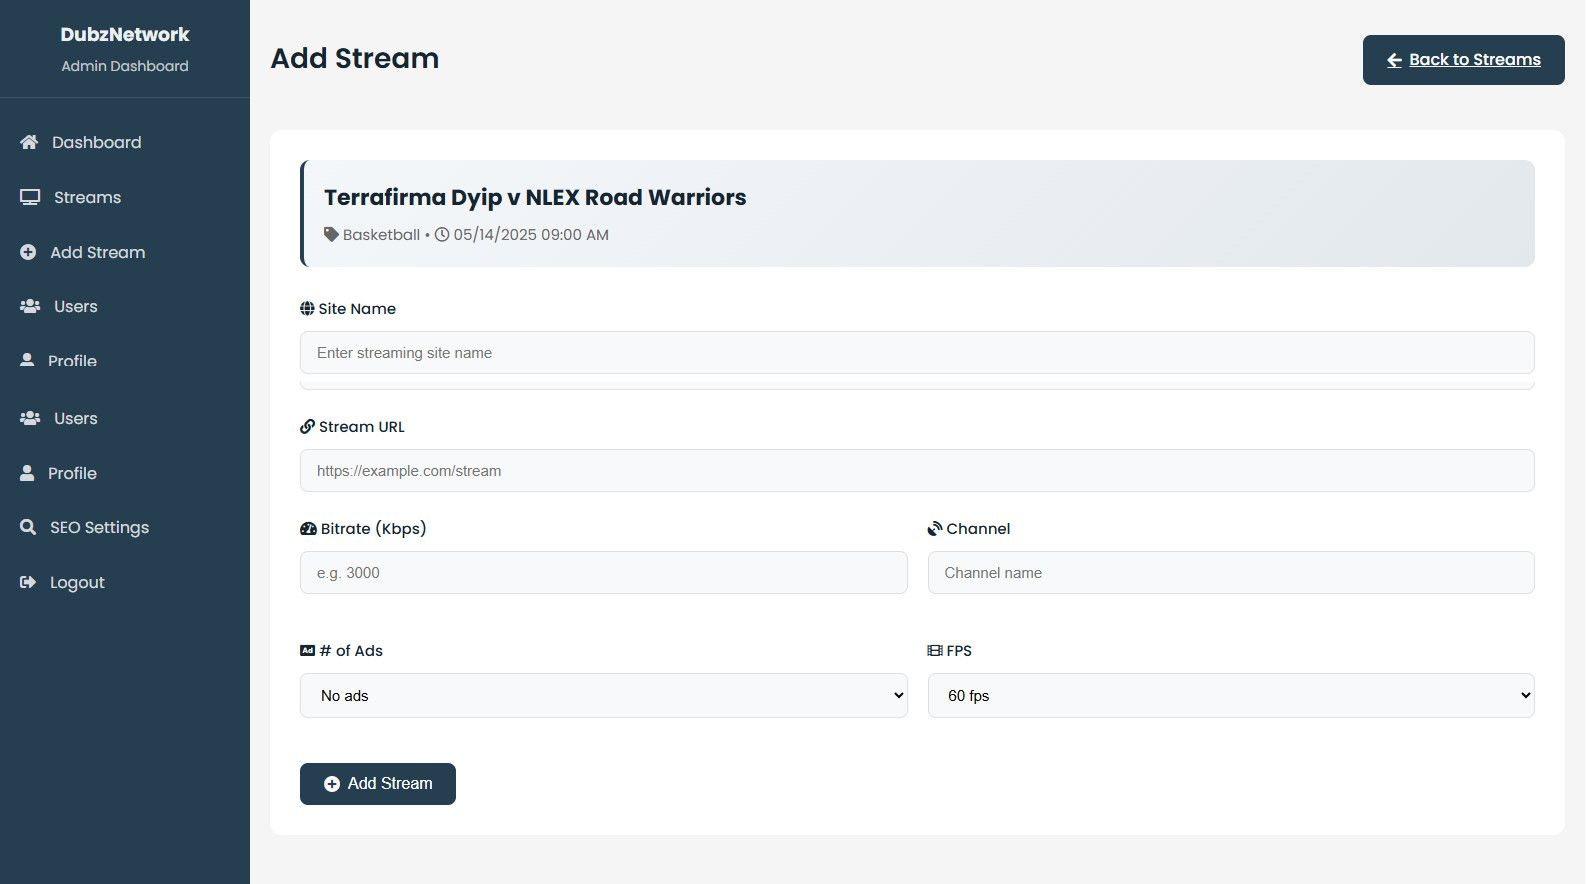The image size is (1587, 884).
Task: Open the second Users sidebar entry
Action: (x=125, y=418)
